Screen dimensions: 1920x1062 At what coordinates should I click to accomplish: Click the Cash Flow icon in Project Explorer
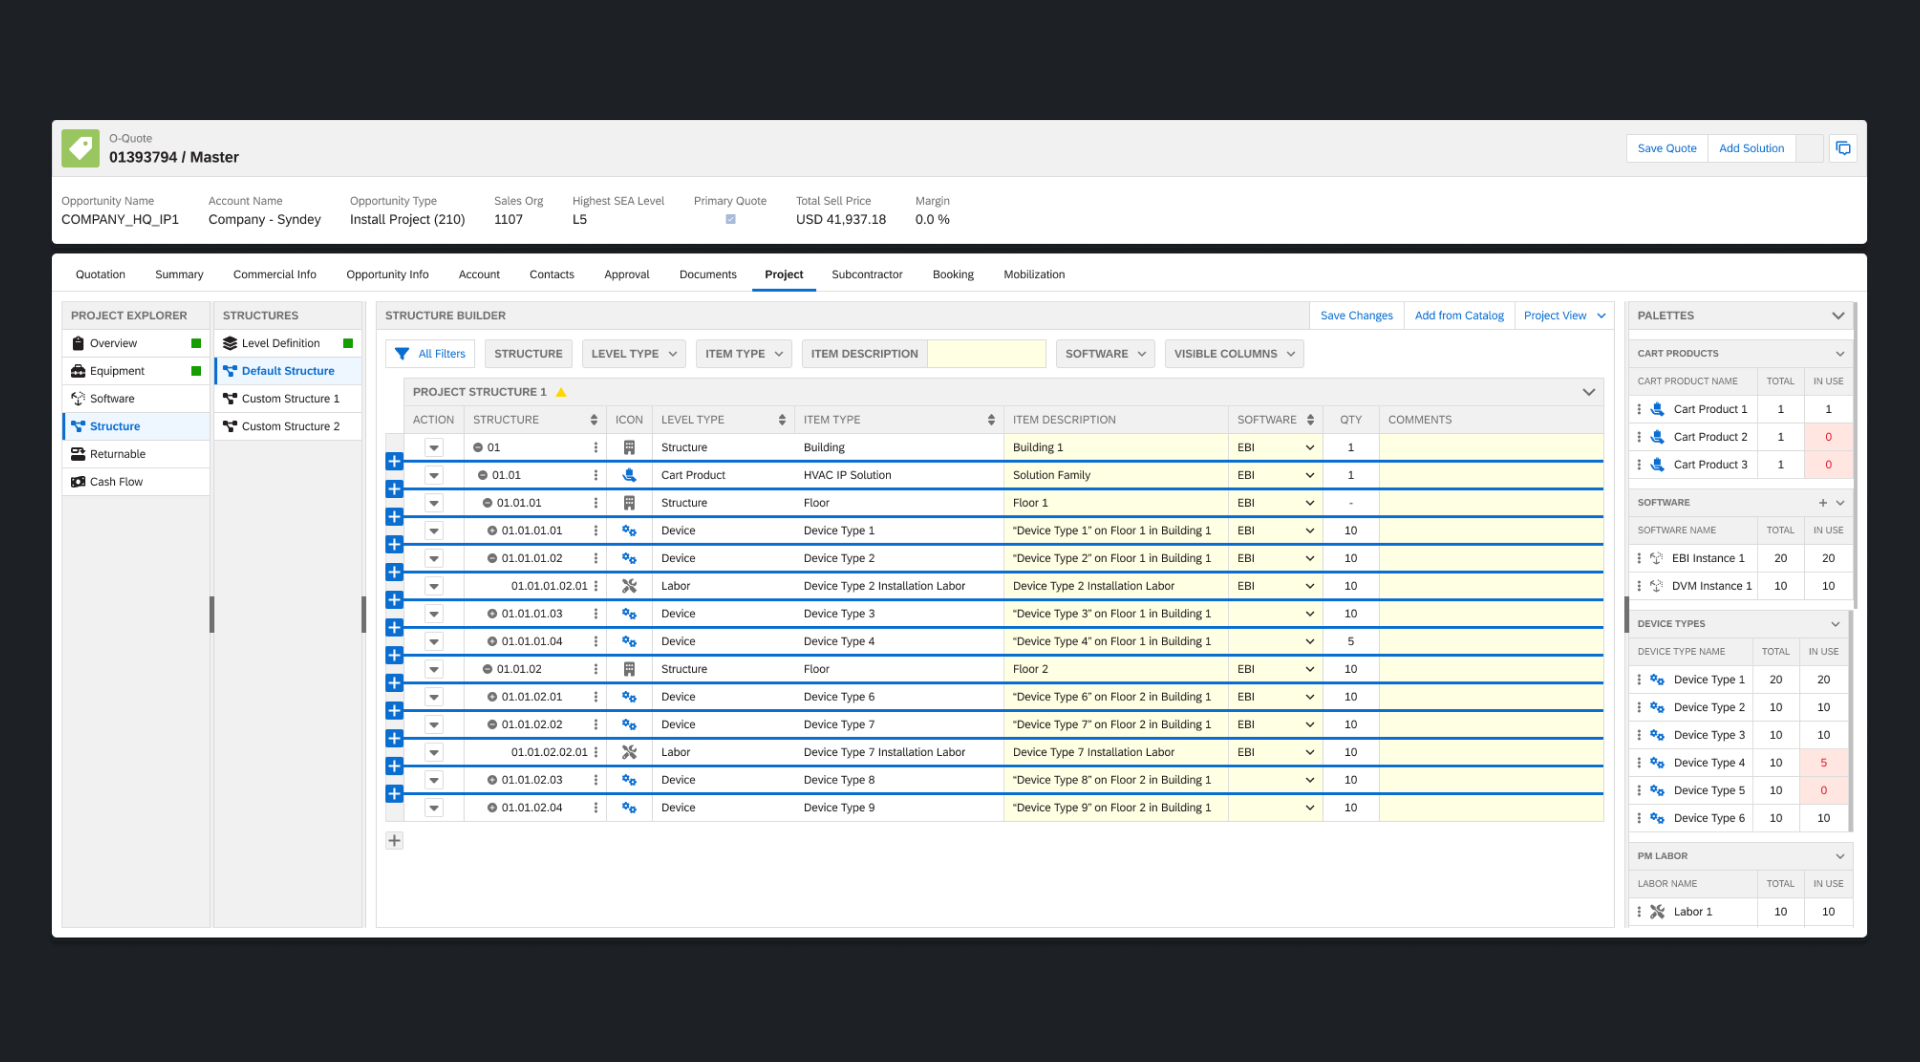tap(78, 482)
